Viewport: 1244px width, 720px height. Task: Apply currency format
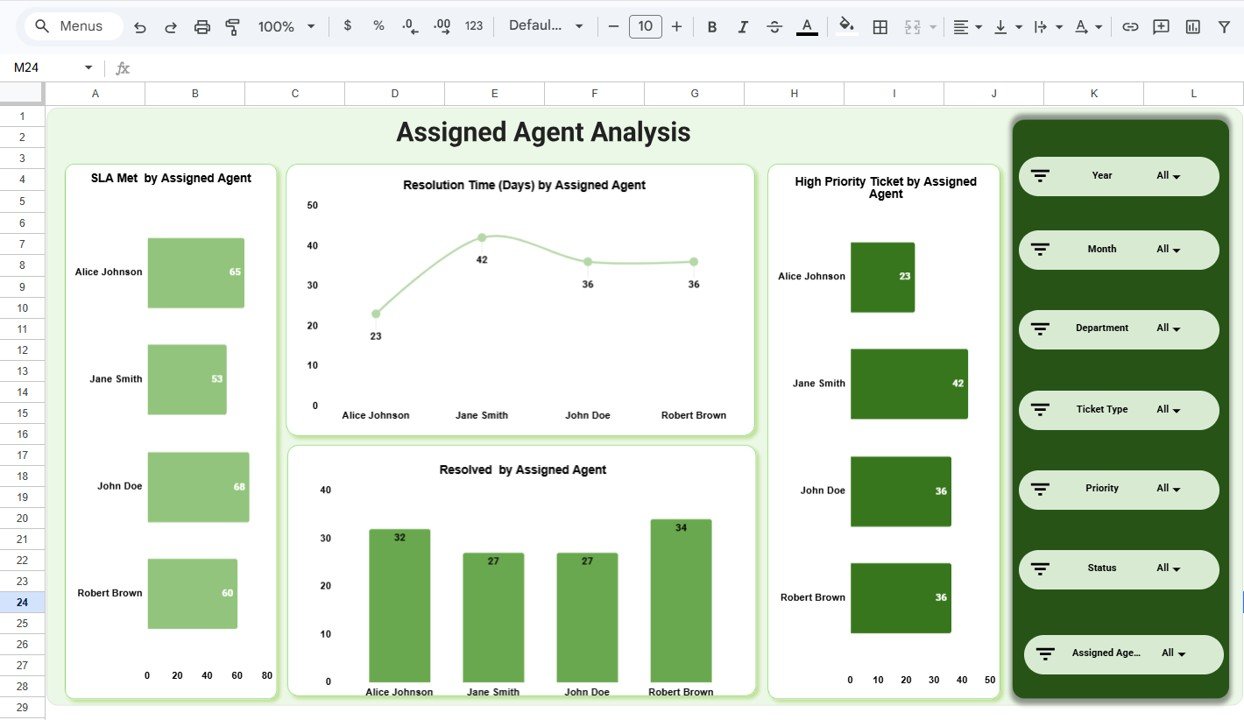pyautogui.click(x=347, y=26)
